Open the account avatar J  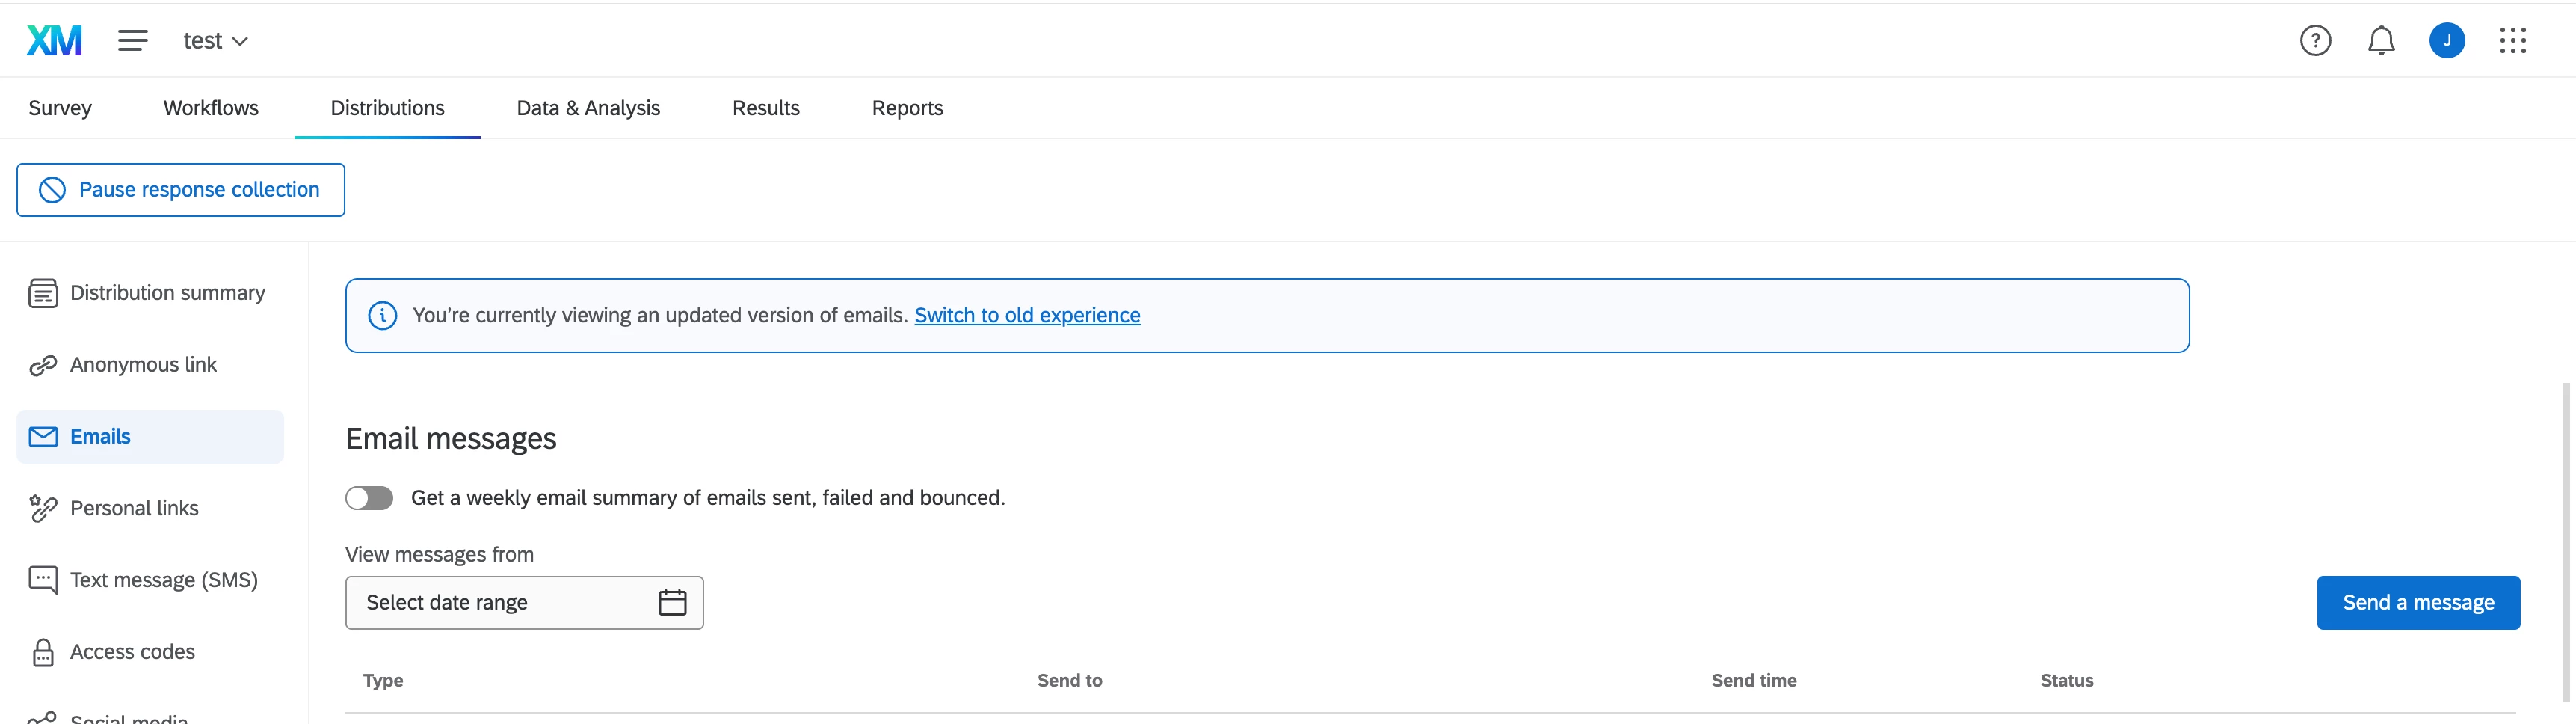coord(2447,40)
